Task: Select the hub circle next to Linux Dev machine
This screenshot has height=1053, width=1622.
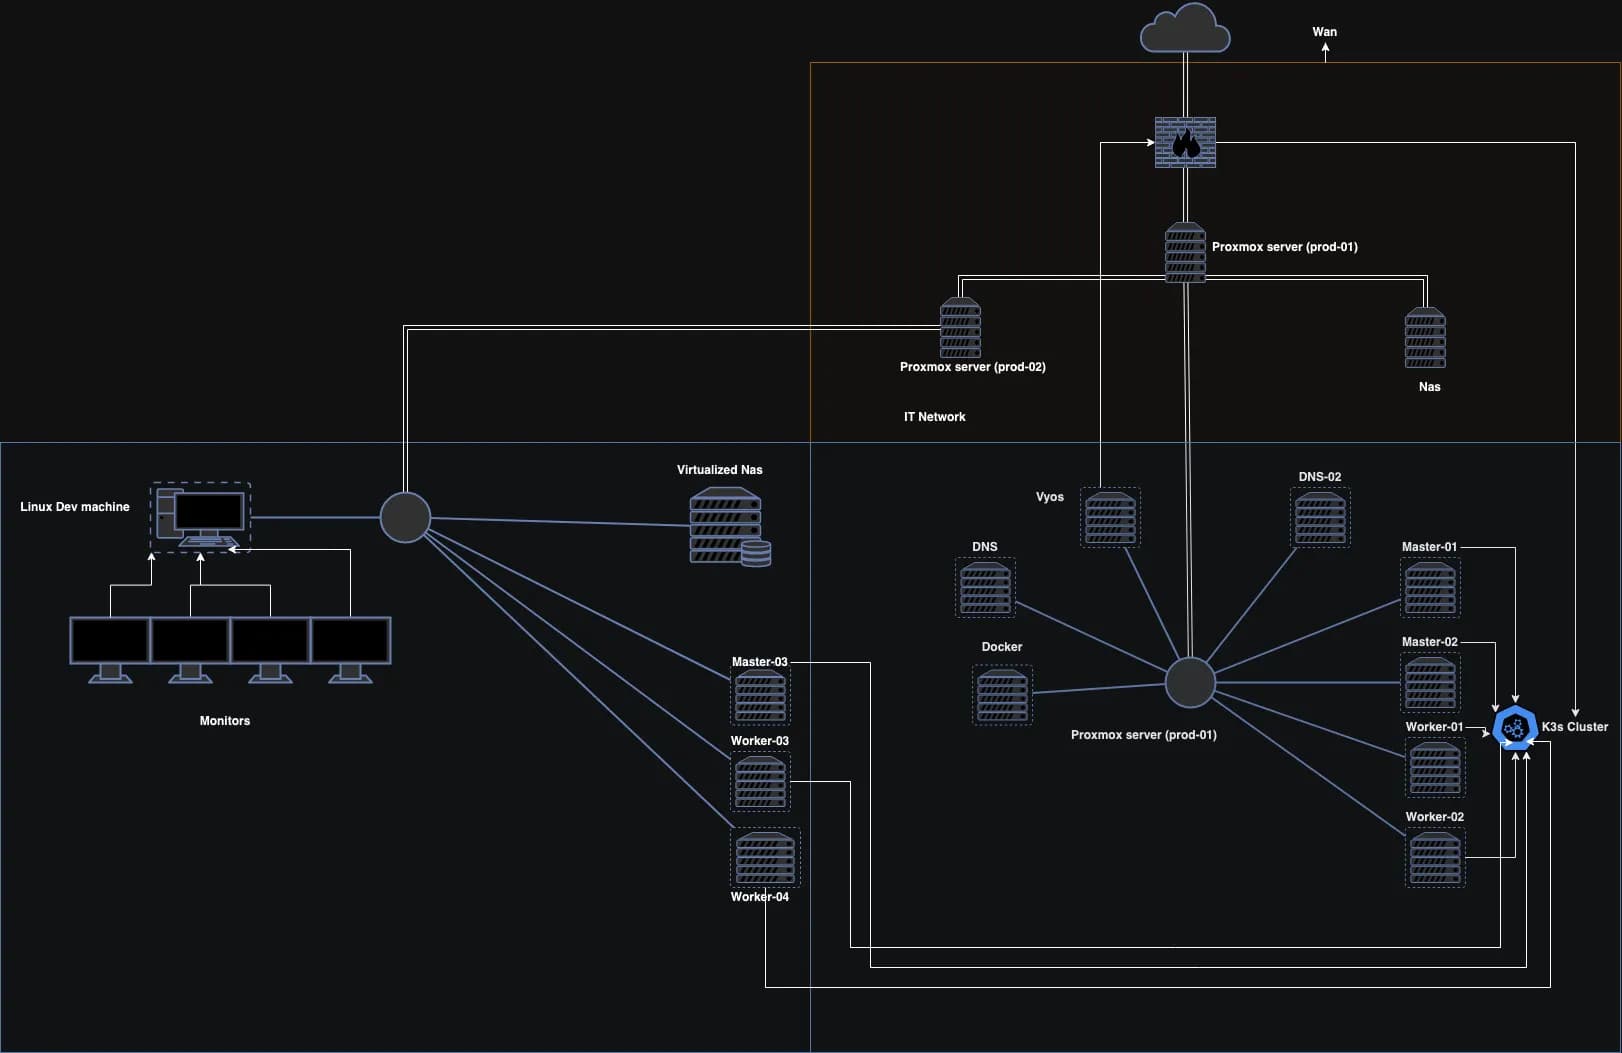Action: click(x=405, y=517)
